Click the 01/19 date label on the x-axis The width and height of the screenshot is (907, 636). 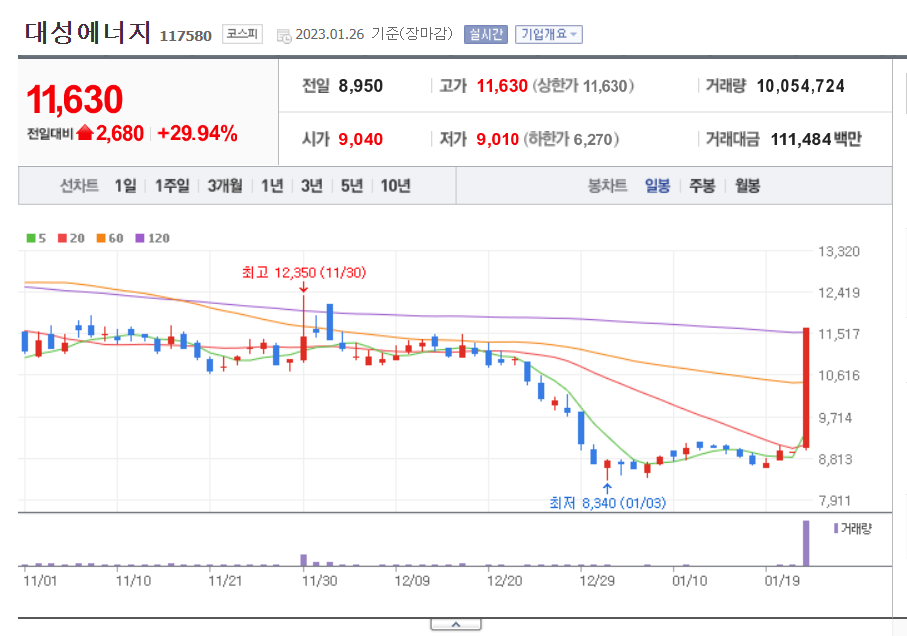[x=781, y=580]
